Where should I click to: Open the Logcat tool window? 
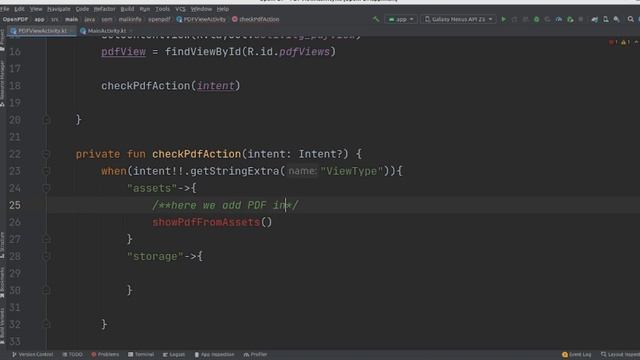coord(173,354)
